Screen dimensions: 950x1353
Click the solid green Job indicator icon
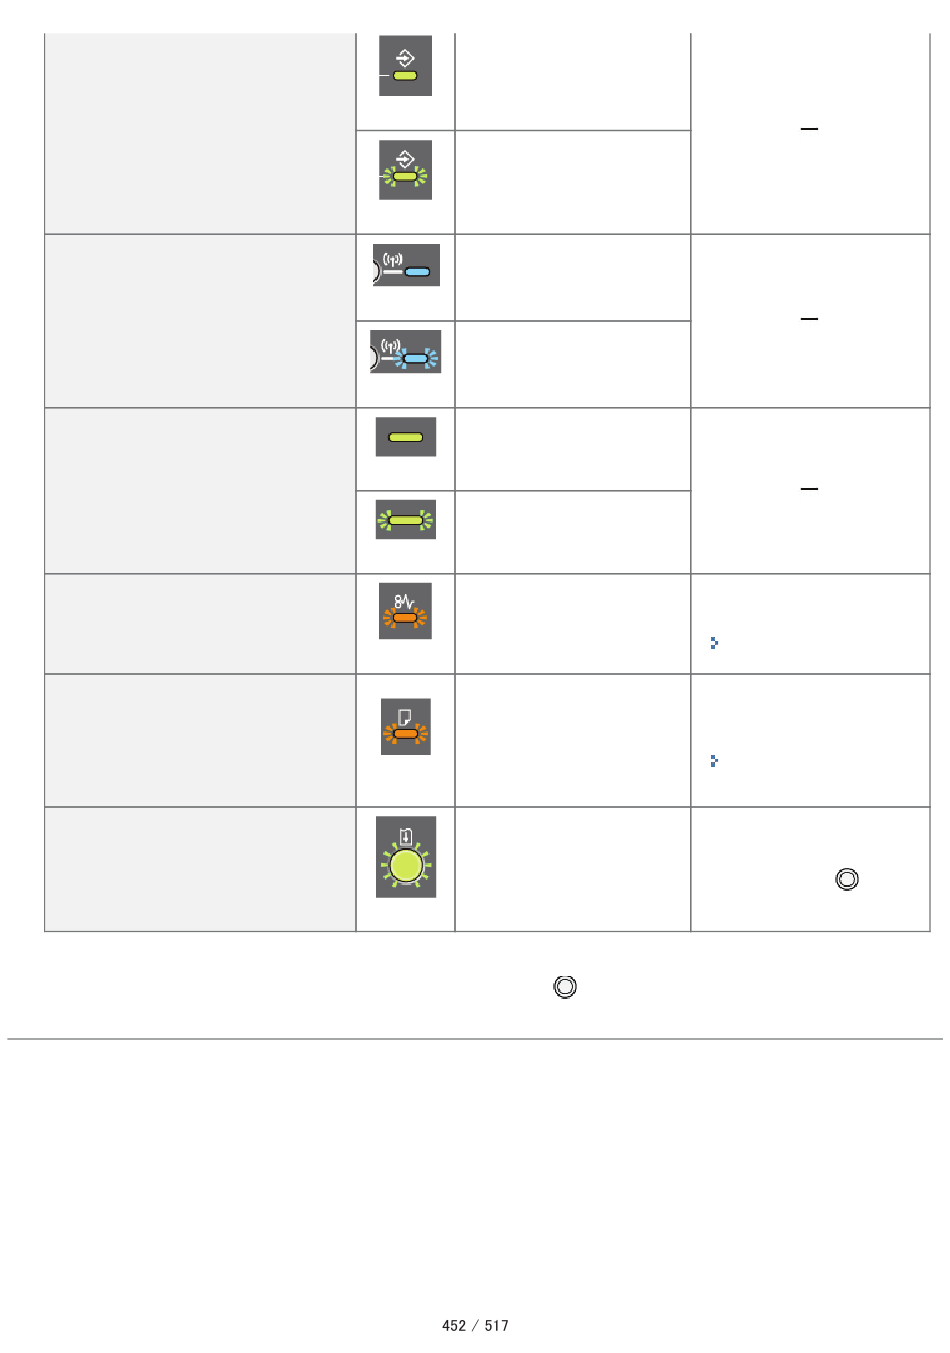405,66
